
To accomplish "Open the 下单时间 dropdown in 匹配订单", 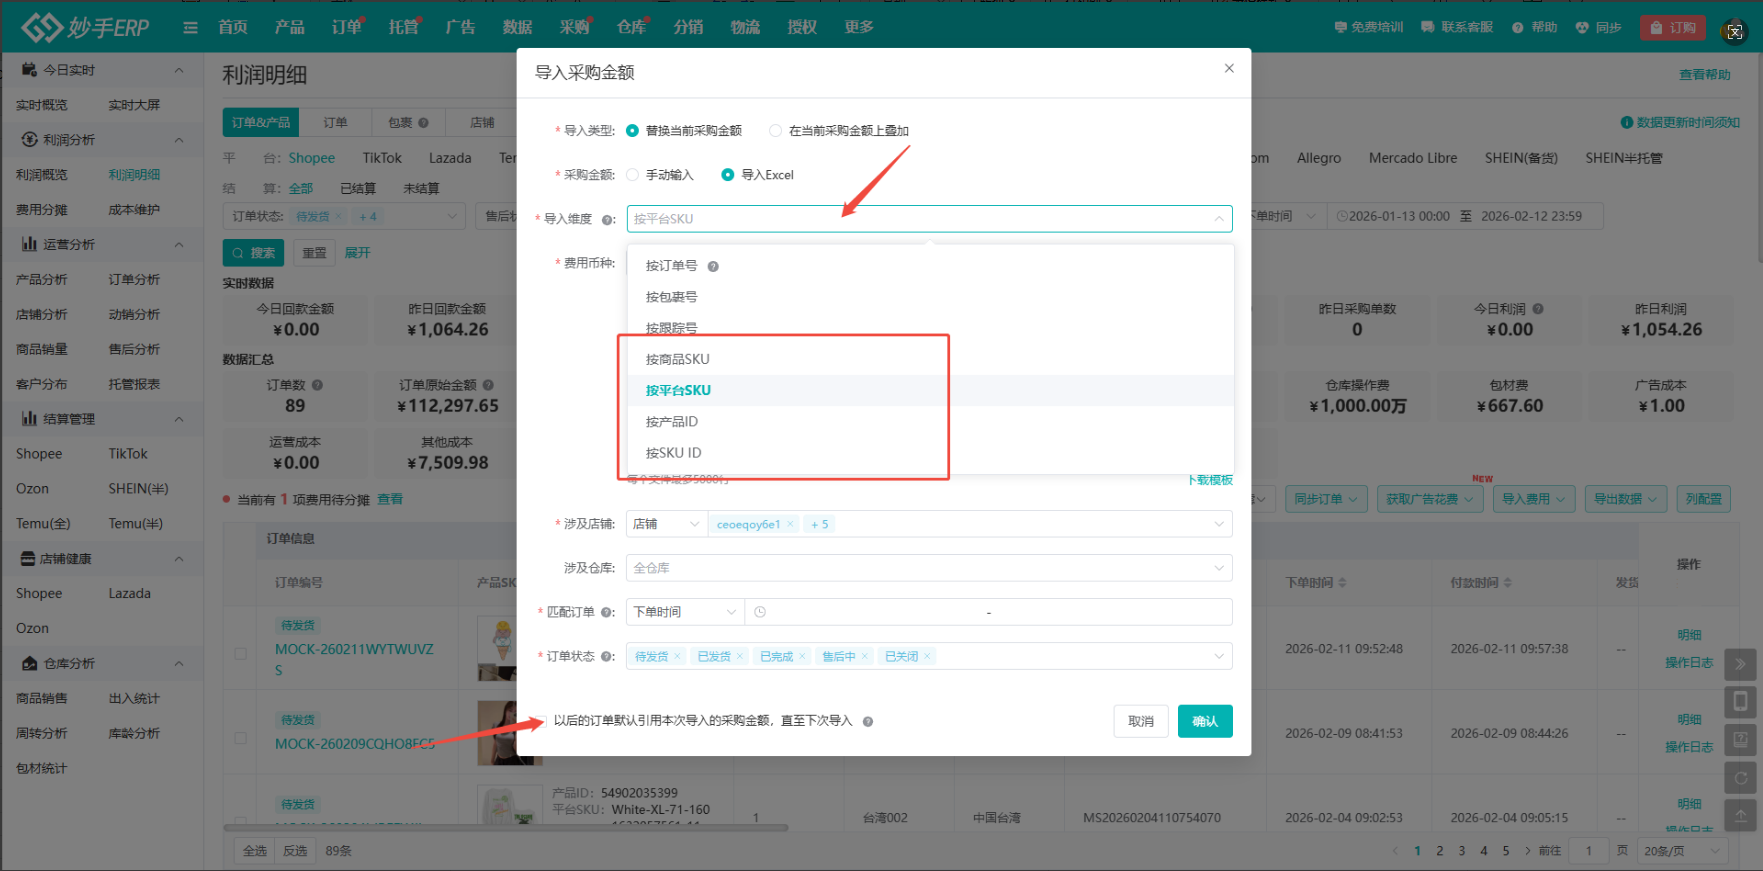I will pyautogui.click(x=685, y=612).
